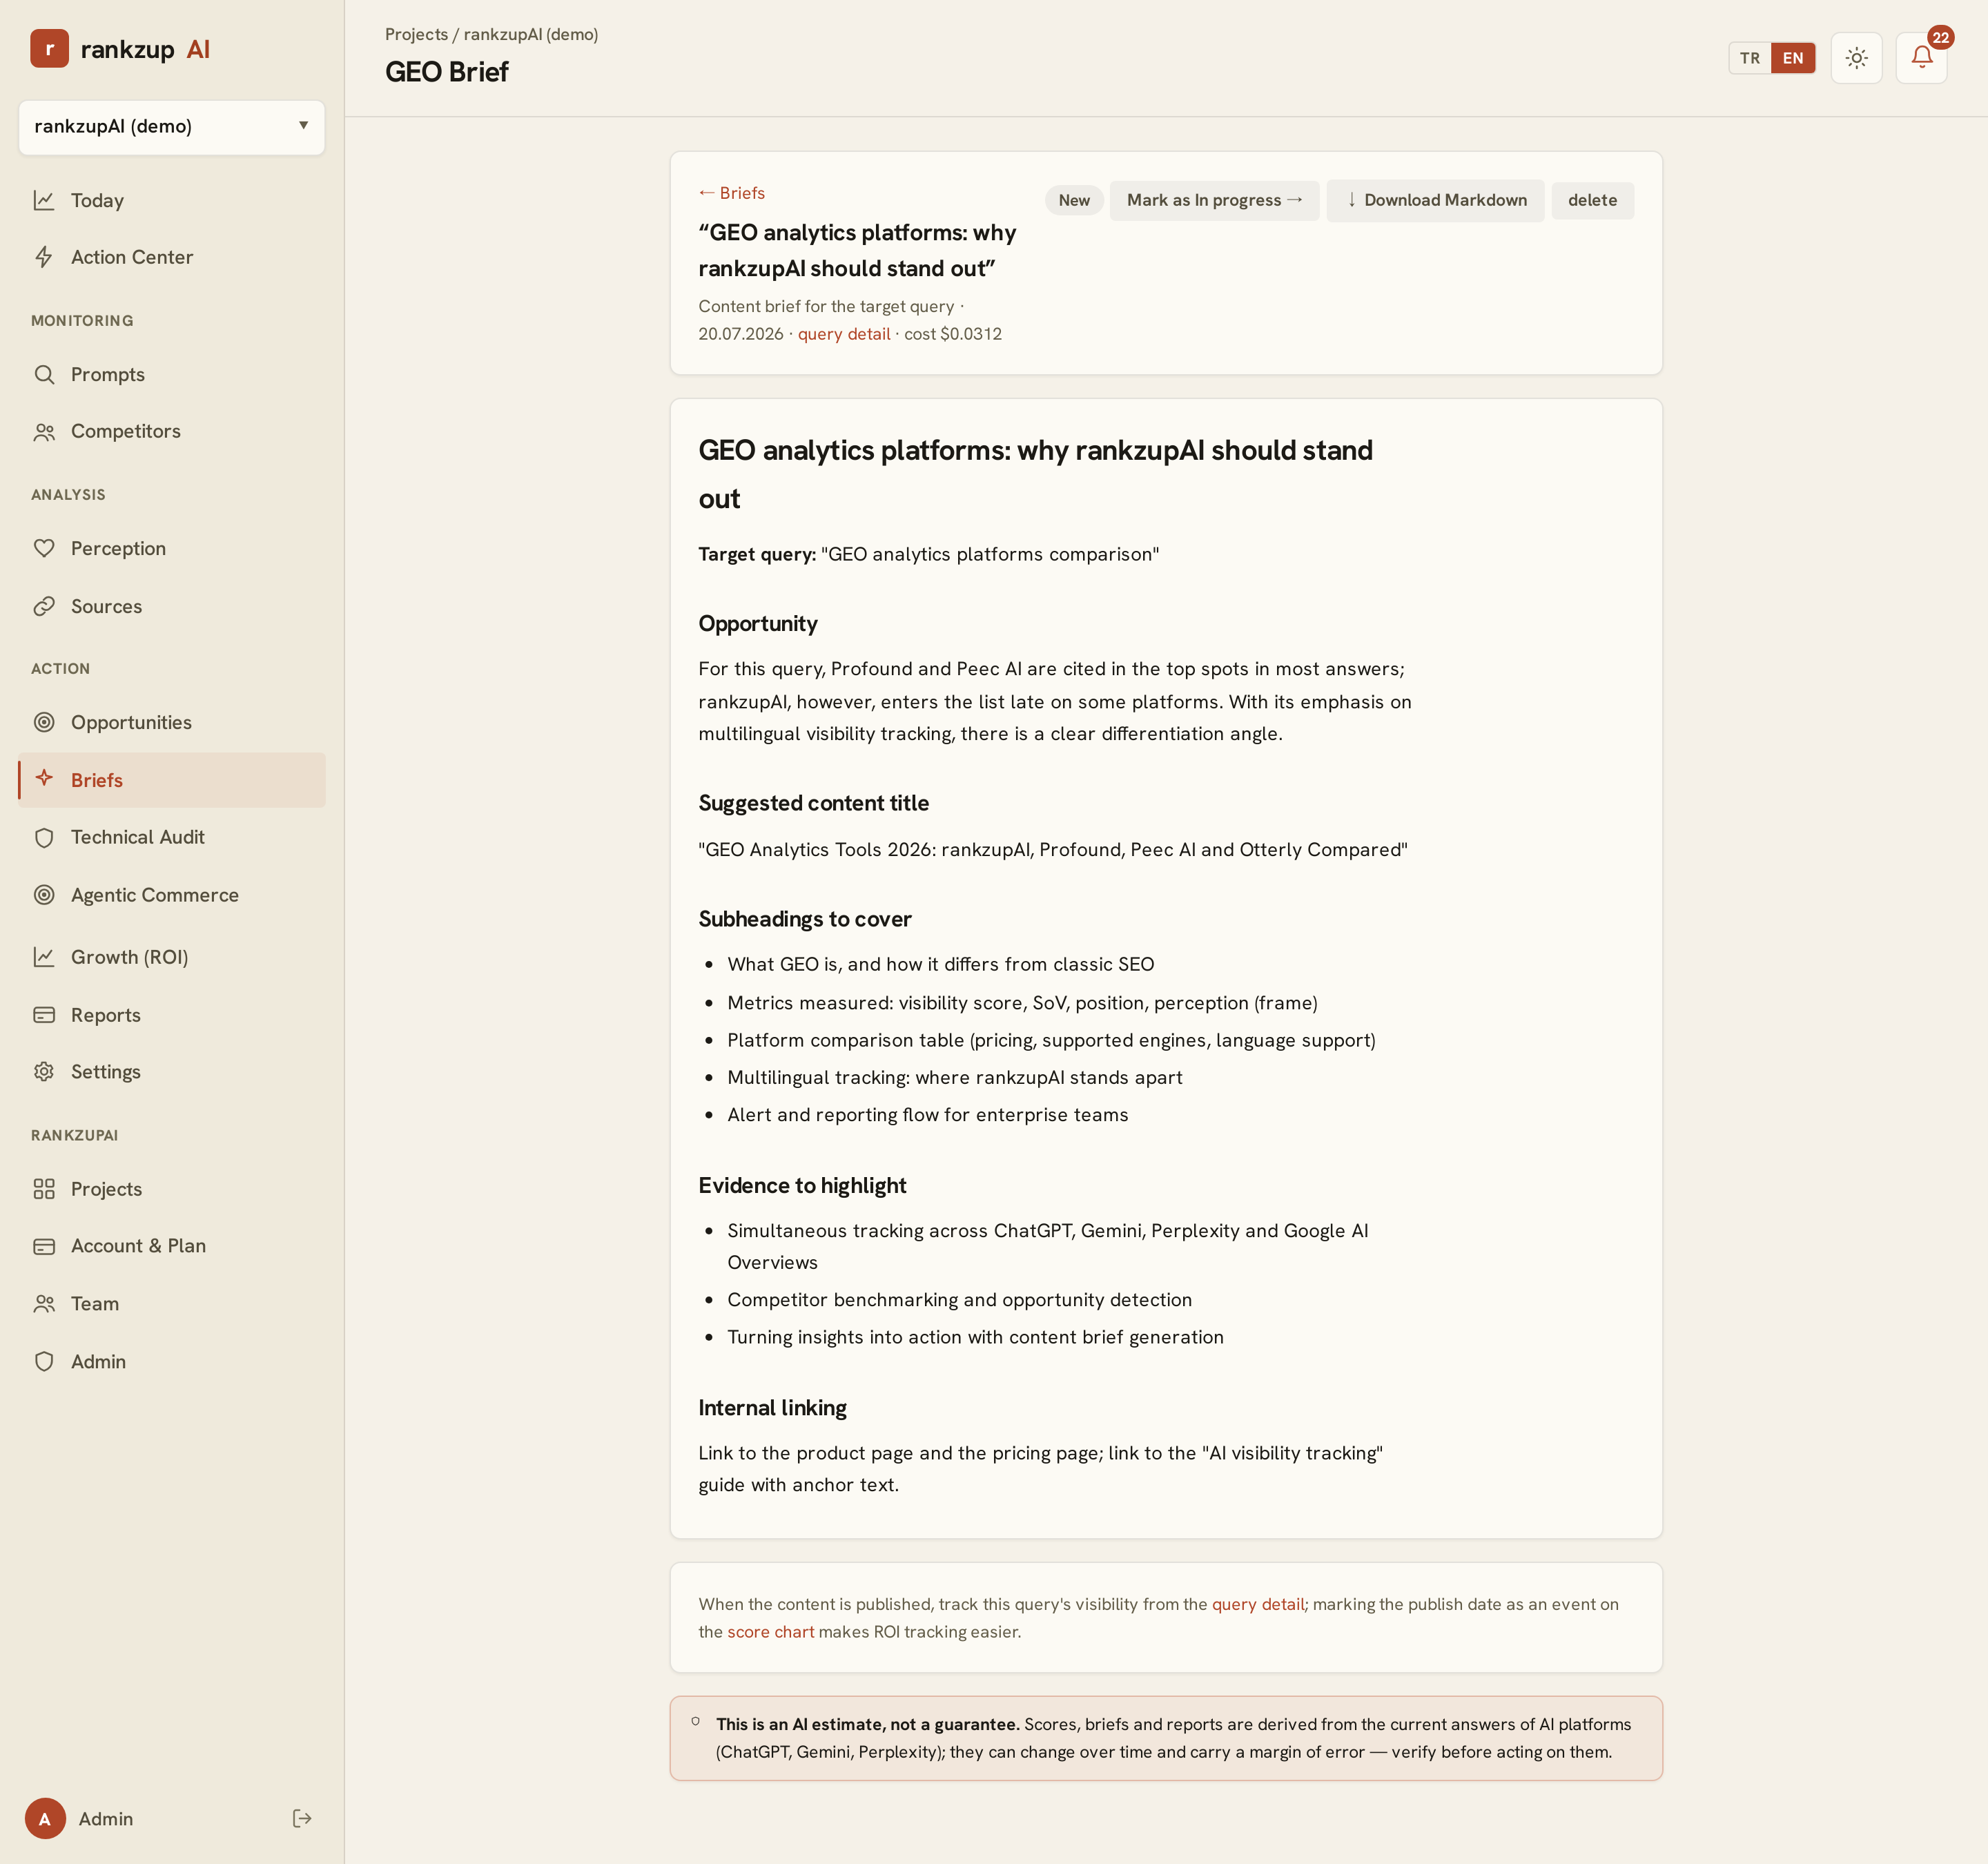The width and height of the screenshot is (1988, 1864).
Task: Click the Action Center lightning icon
Action: tap(44, 257)
